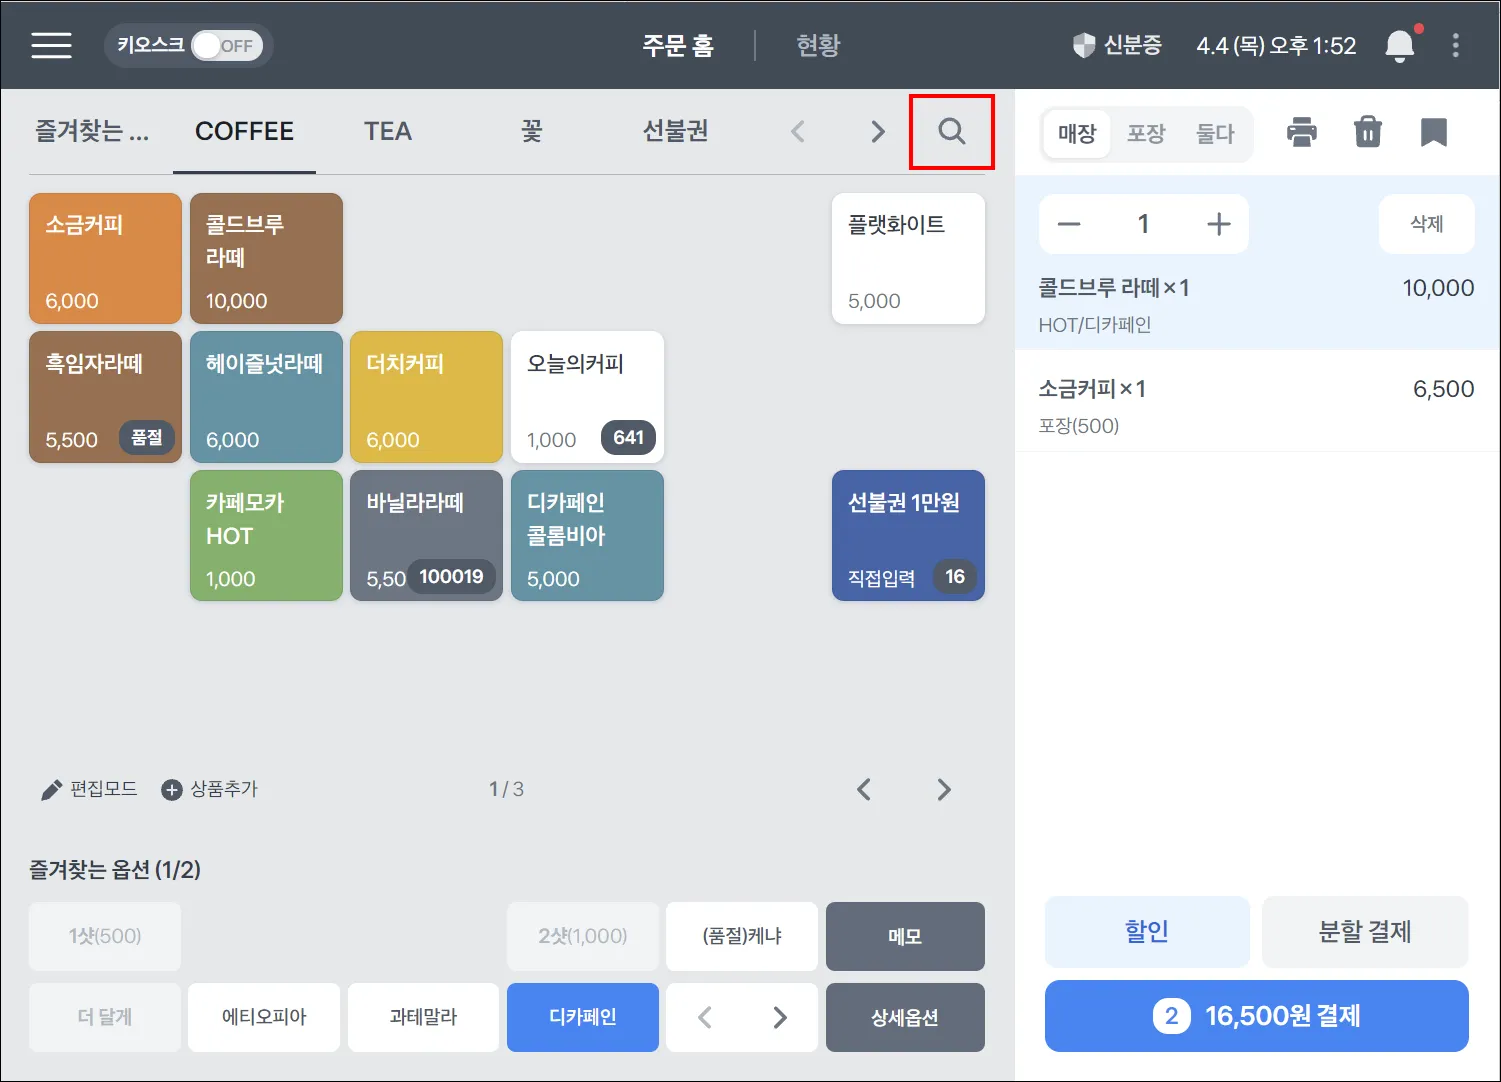Viewport: 1501px width, 1082px height.
Task: Save order using the bookmark icon
Action: click(x=1434, y=132)
